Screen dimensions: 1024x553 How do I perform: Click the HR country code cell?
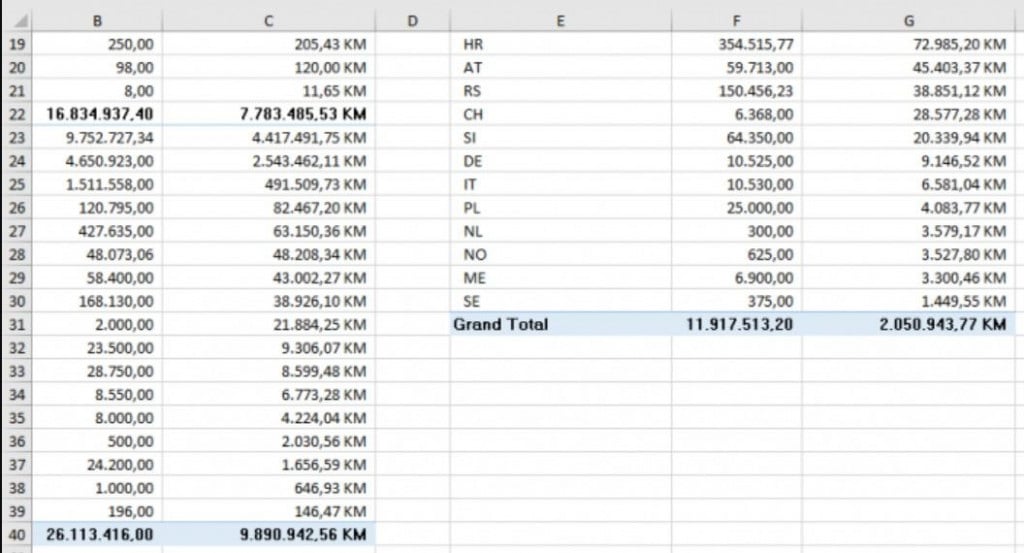pos(560,44)
